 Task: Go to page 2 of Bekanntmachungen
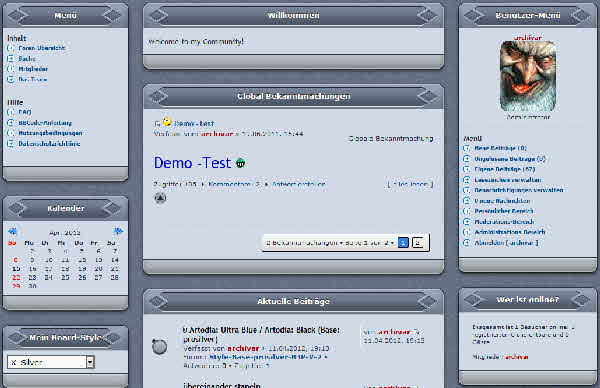pyautogui.click(x=417, y=243)
